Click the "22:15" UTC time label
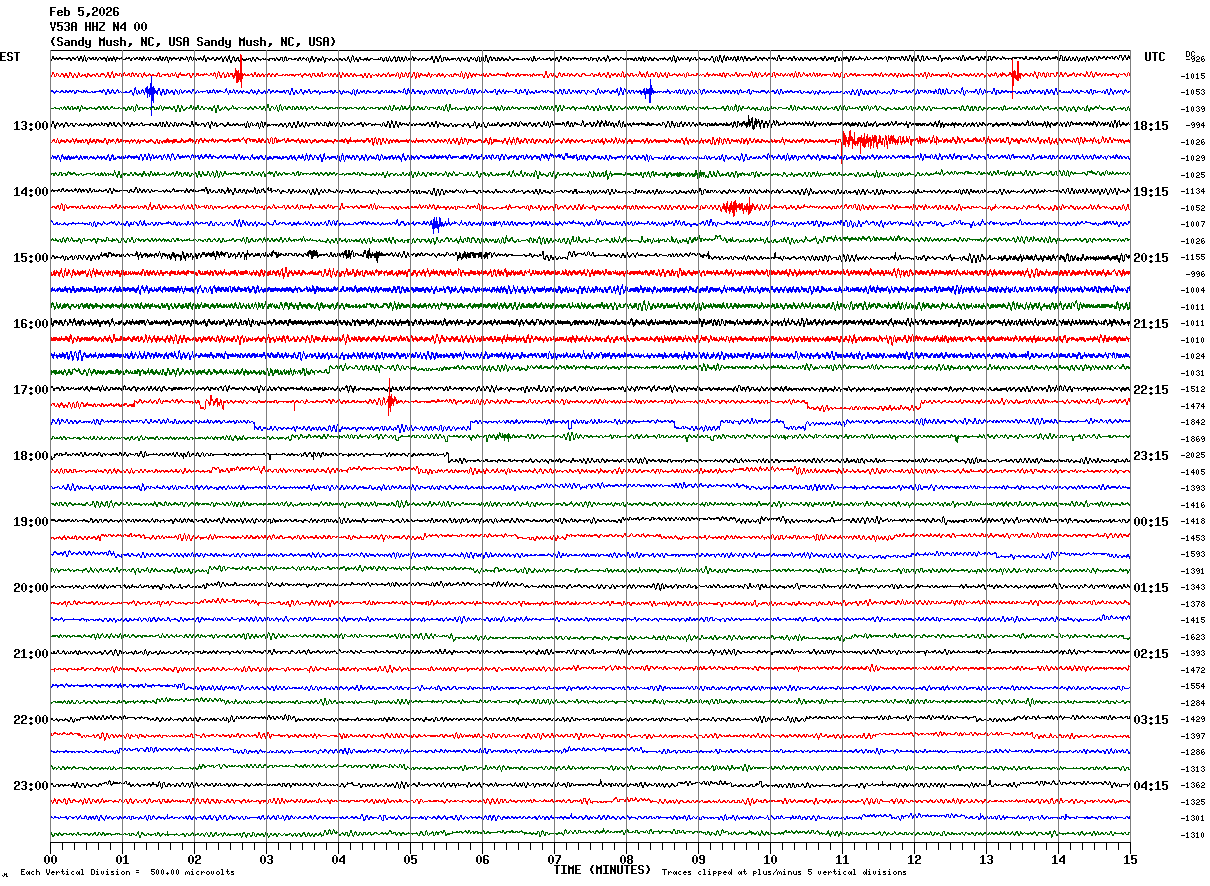Viewport: 1210px width, 886px height. 1151,390
